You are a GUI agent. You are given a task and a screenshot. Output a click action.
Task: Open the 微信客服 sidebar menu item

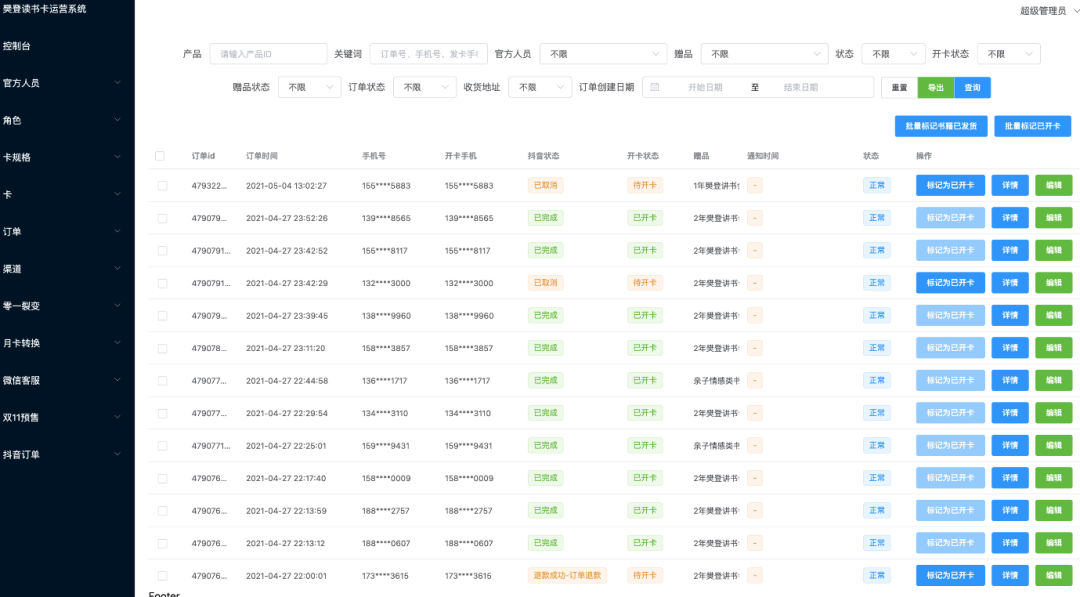click(x=60, y=380)
